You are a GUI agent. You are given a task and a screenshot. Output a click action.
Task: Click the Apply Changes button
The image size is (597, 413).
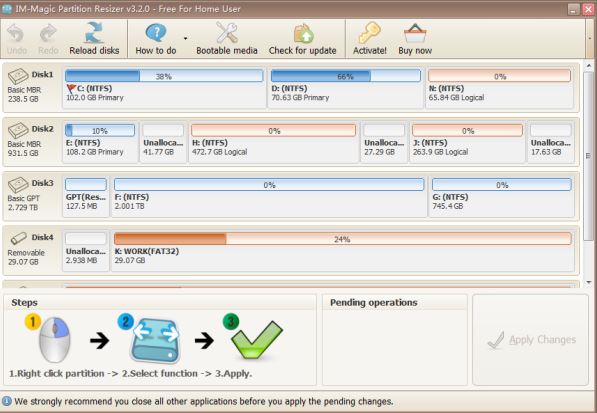[531, 340]
